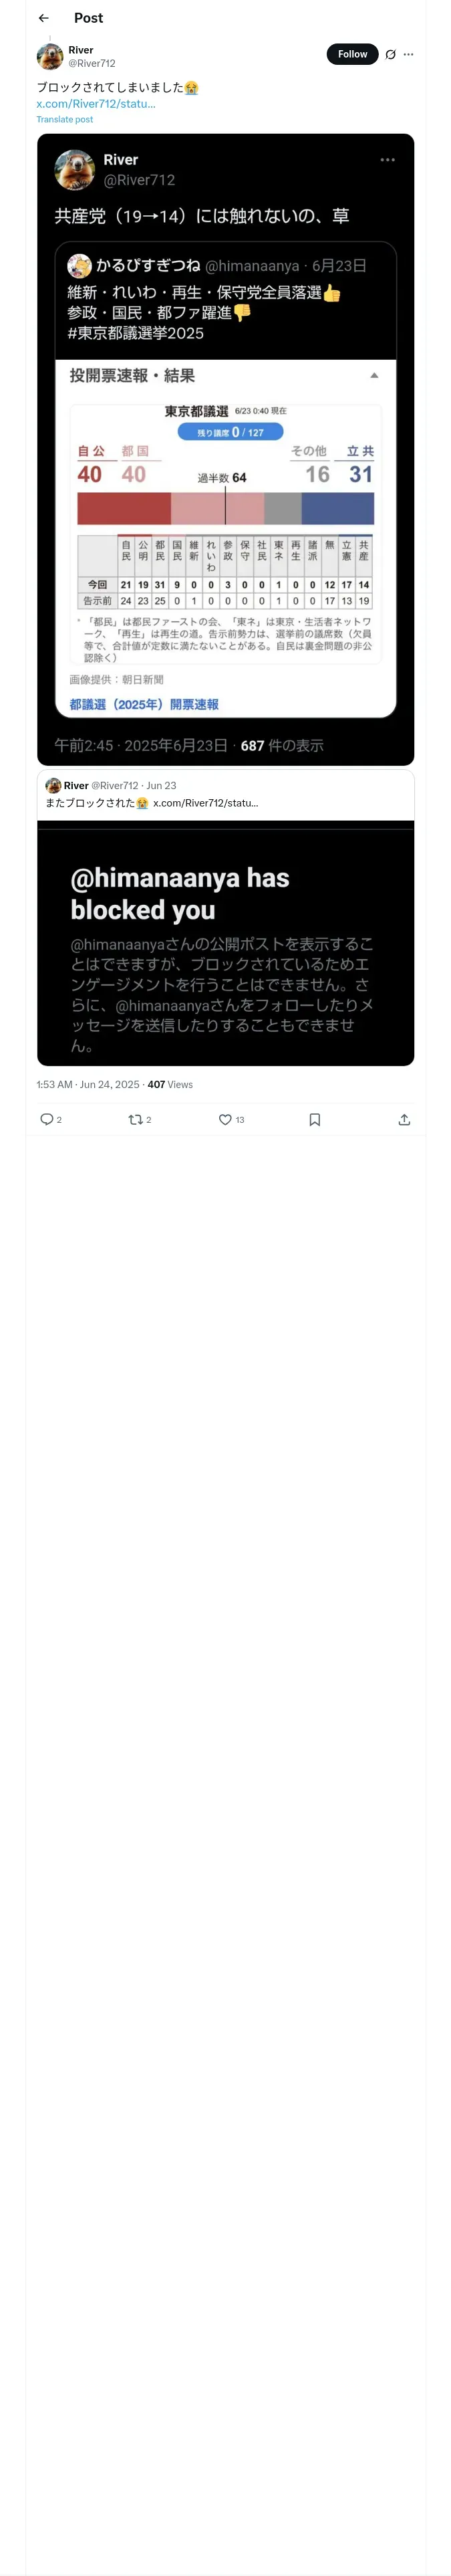
Task: Follow the River account
Action: tap(352, 54)
